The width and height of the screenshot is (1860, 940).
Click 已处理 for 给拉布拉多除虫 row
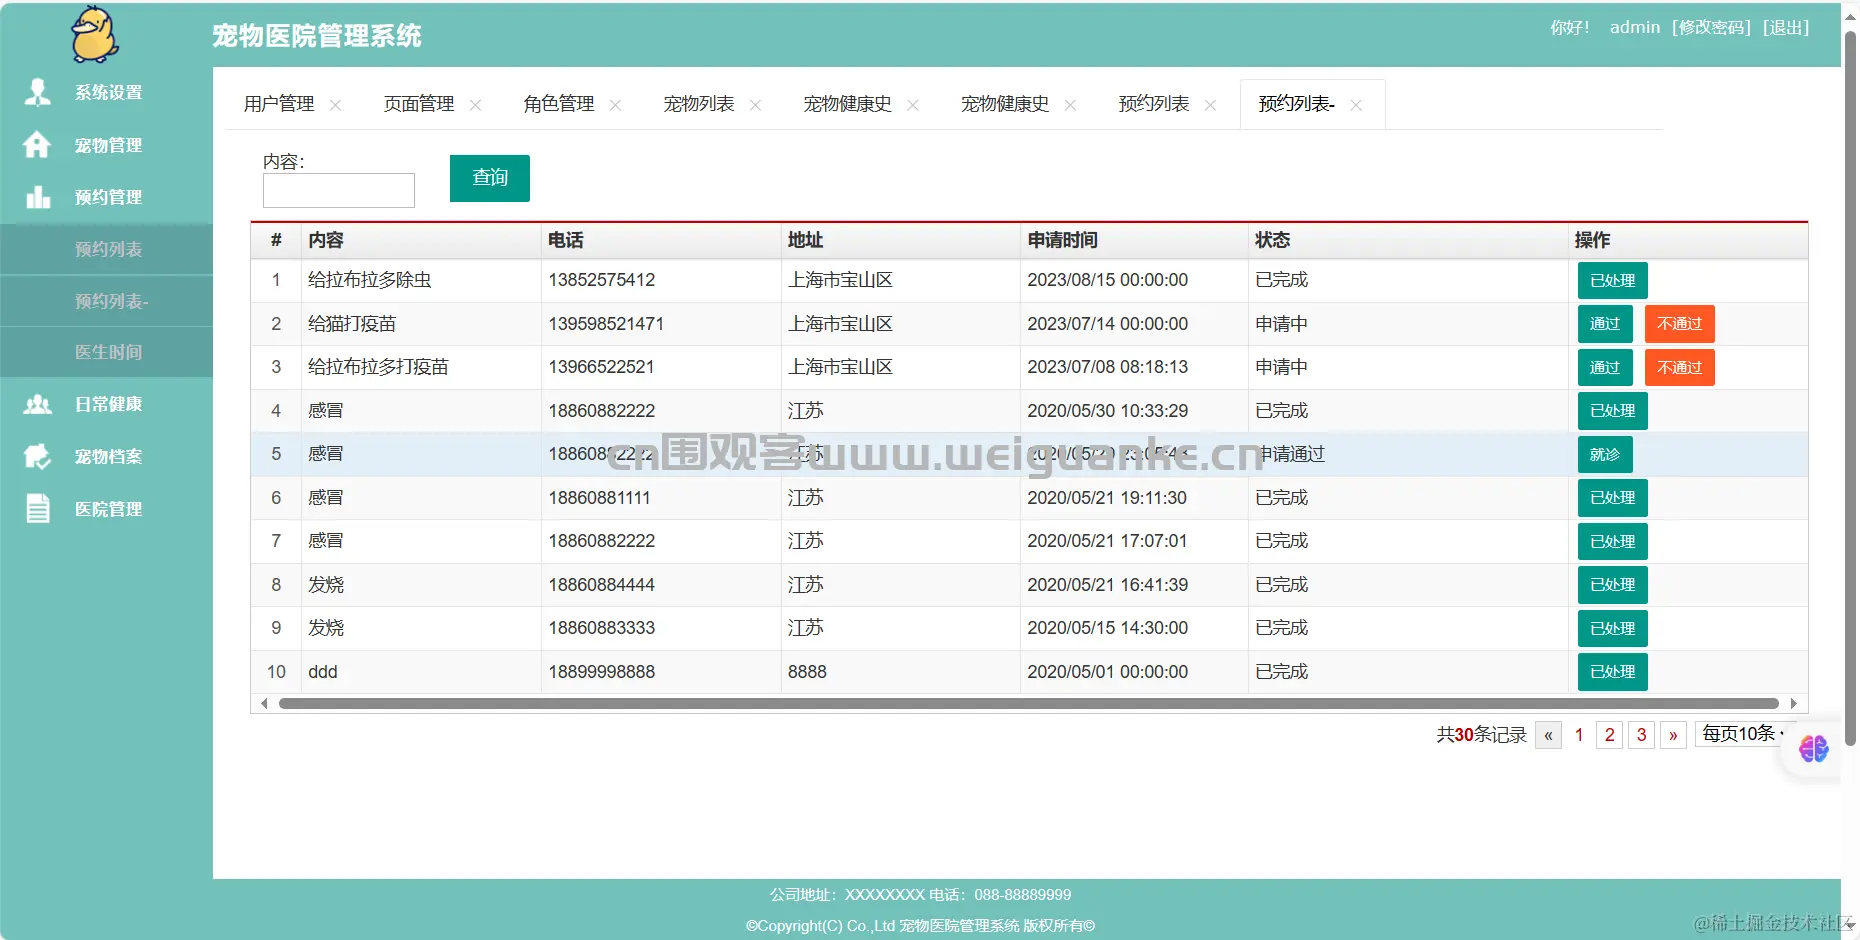[1613, 281]
